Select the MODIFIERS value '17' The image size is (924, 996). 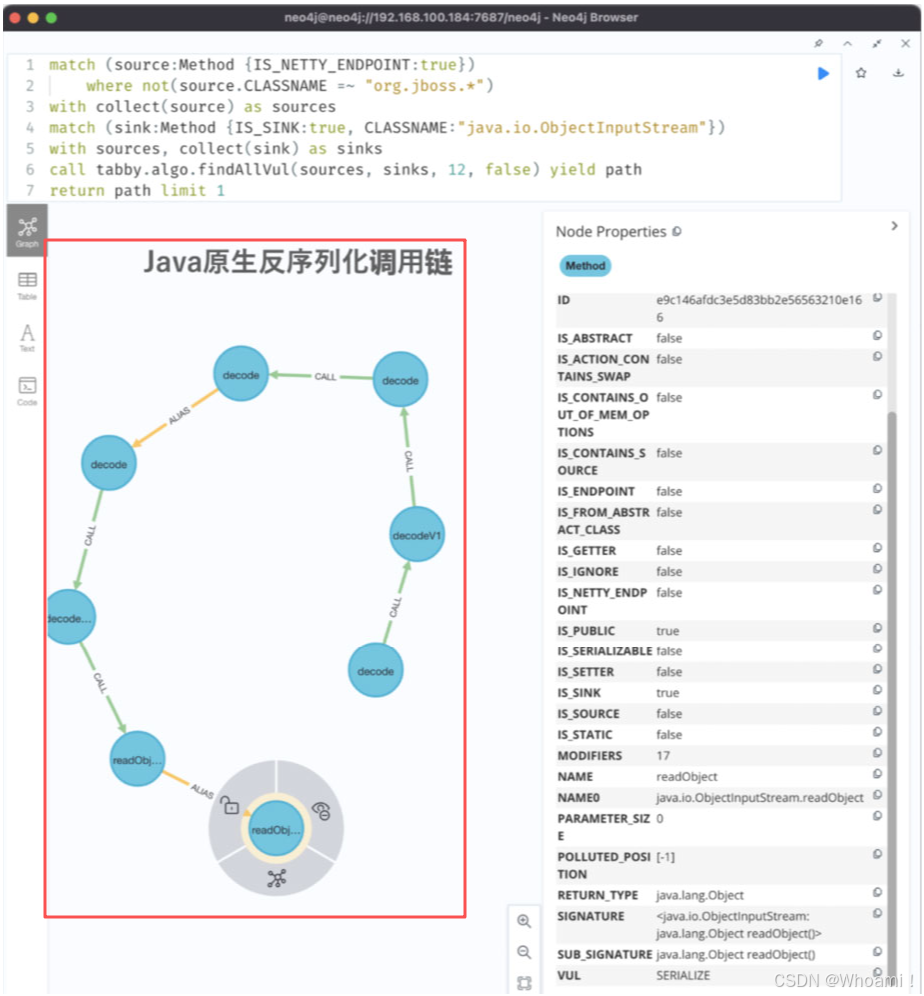(x=663, y=755)
